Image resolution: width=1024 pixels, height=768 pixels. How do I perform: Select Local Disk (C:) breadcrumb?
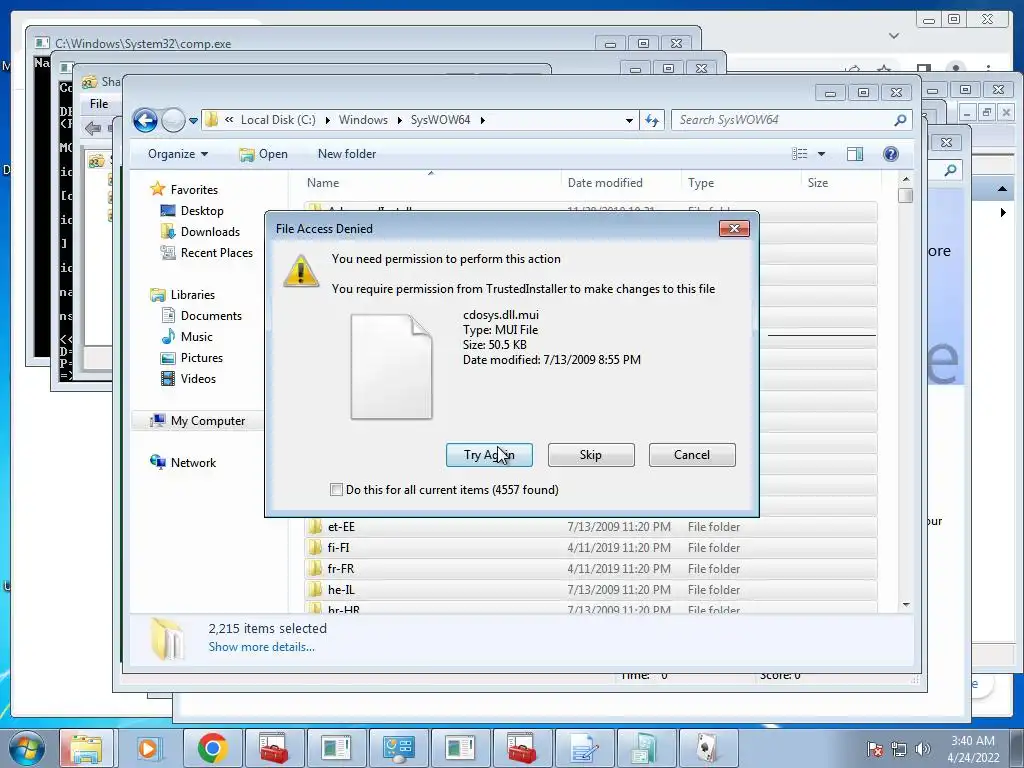point(278,120)
